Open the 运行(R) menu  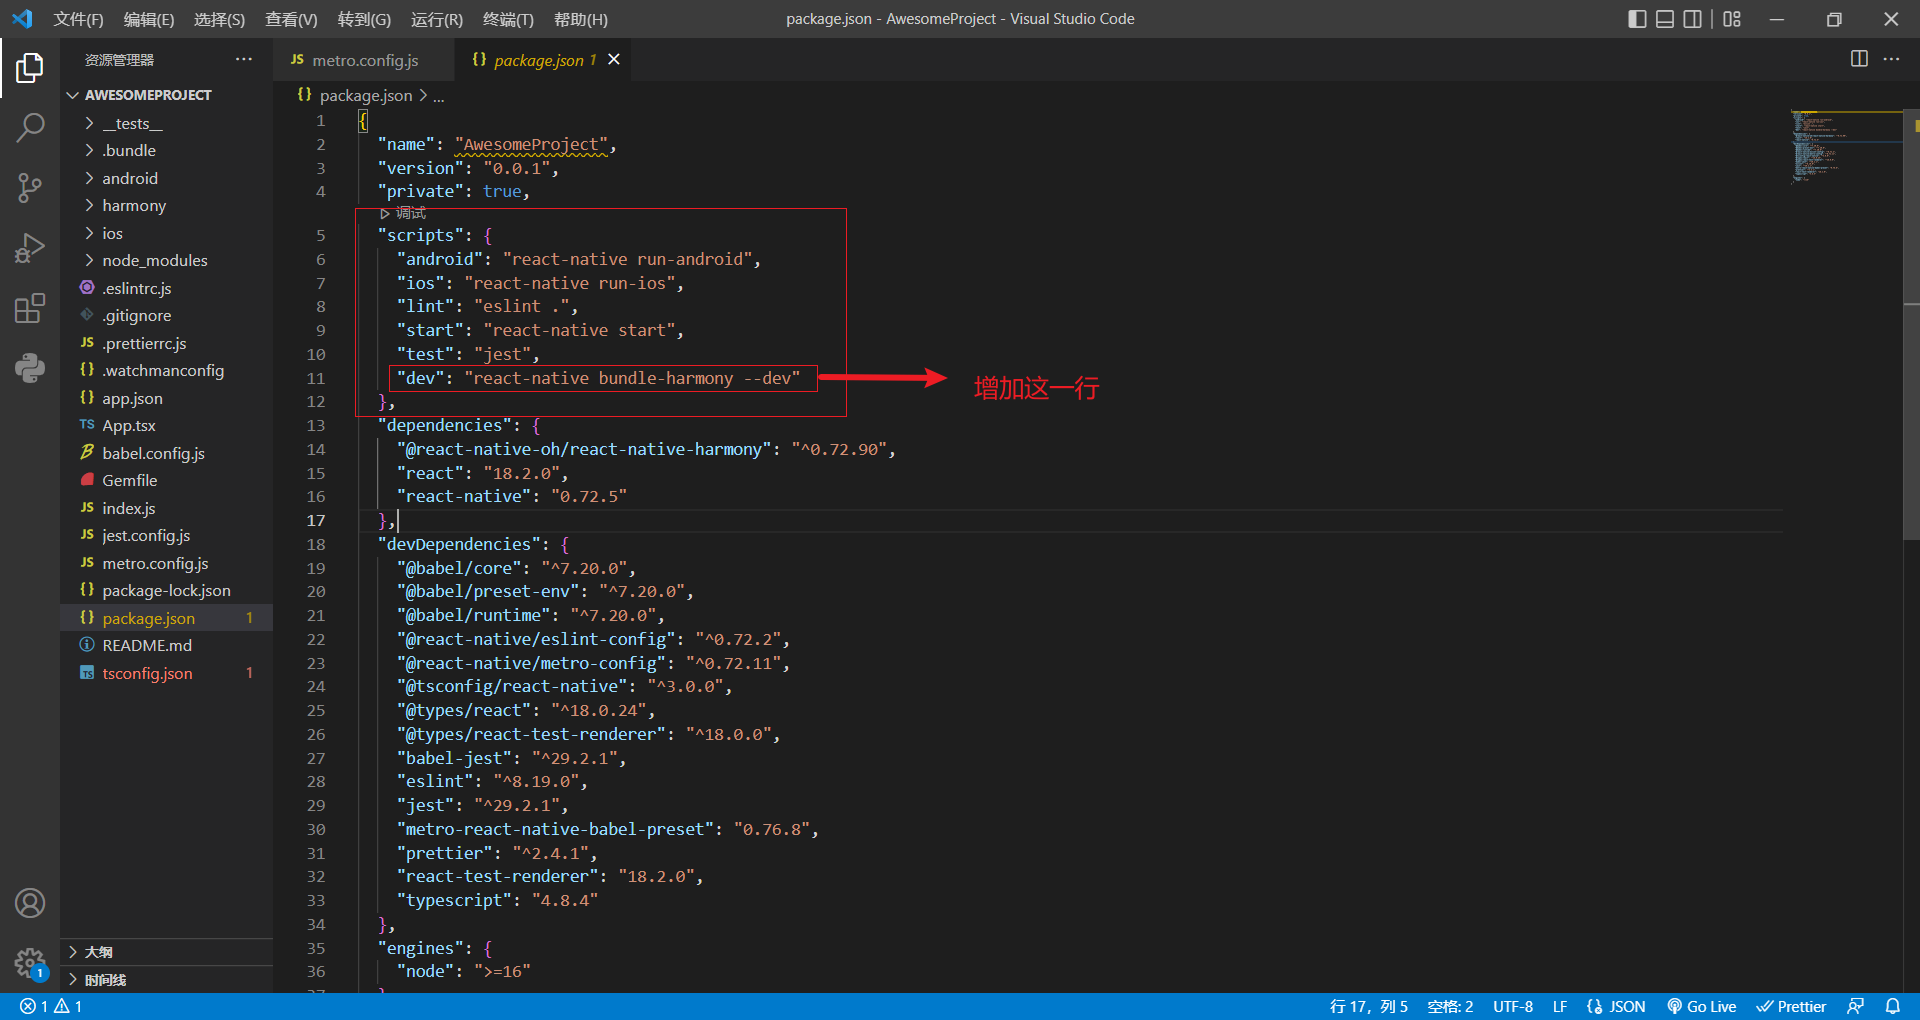tap(437, 19)
